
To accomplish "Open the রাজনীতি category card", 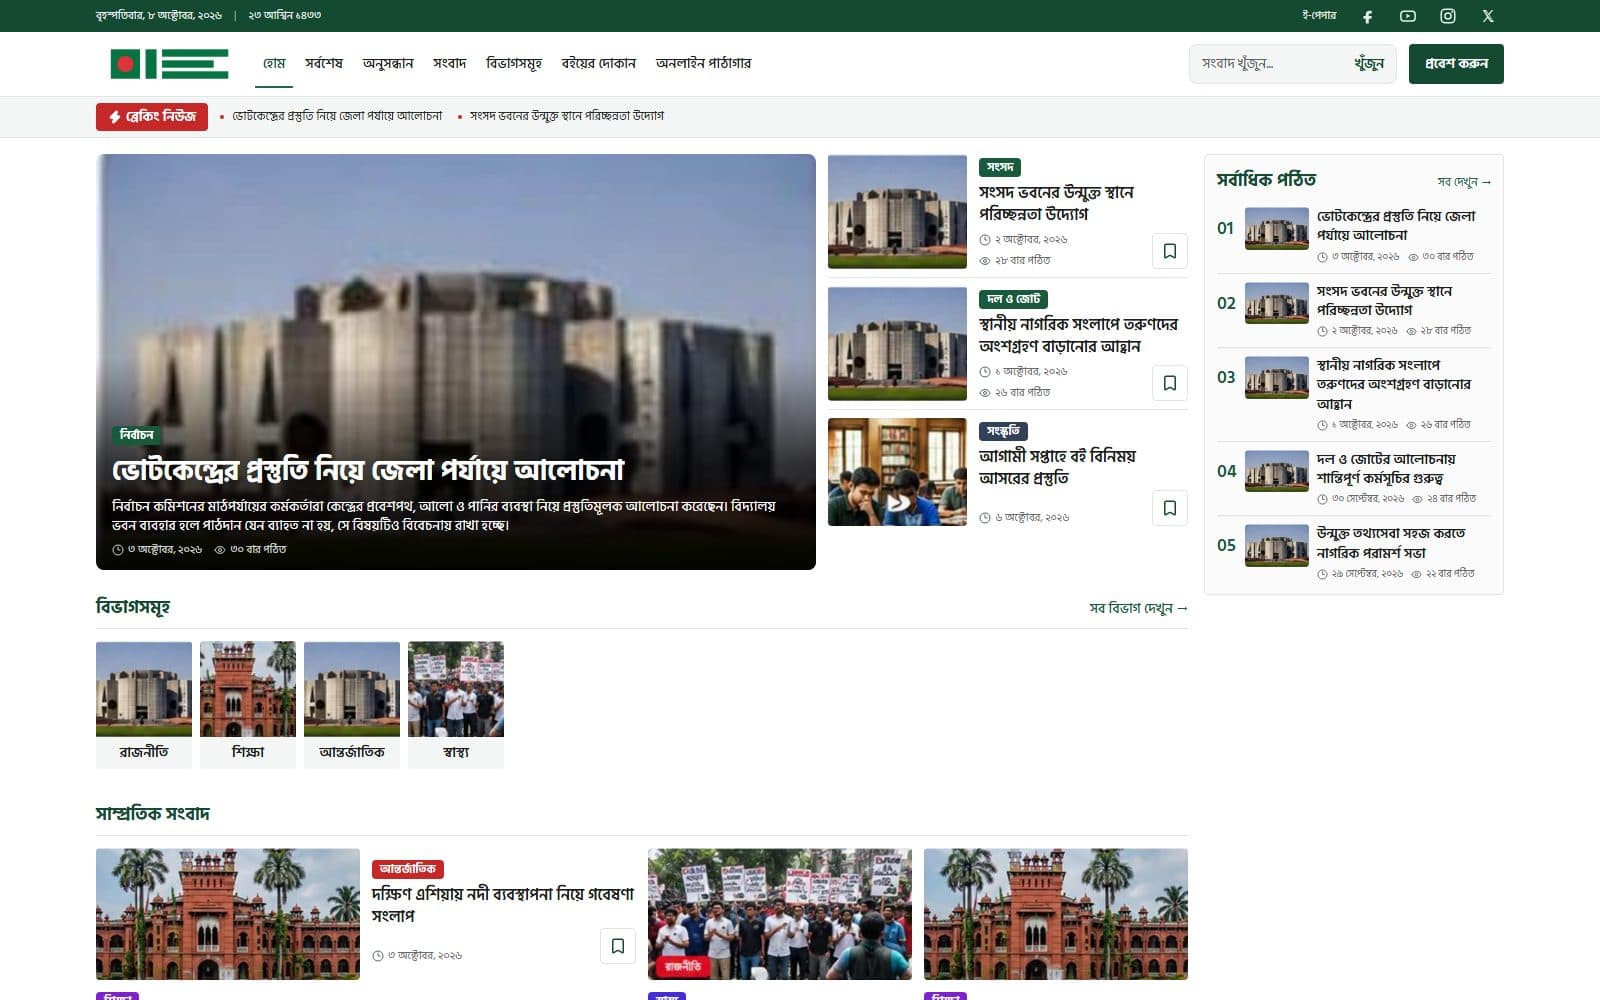I will pos(144,705).
